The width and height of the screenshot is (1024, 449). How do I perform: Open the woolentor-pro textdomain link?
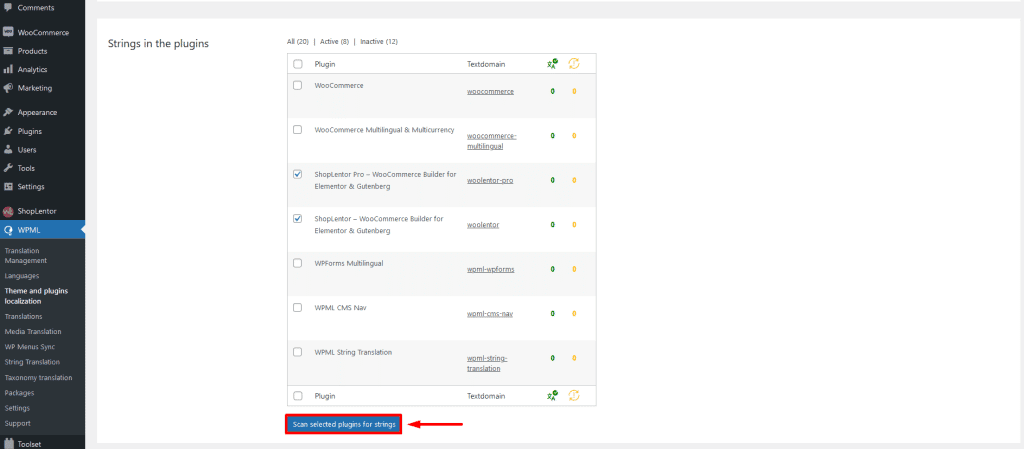click(x=490, y=180)
